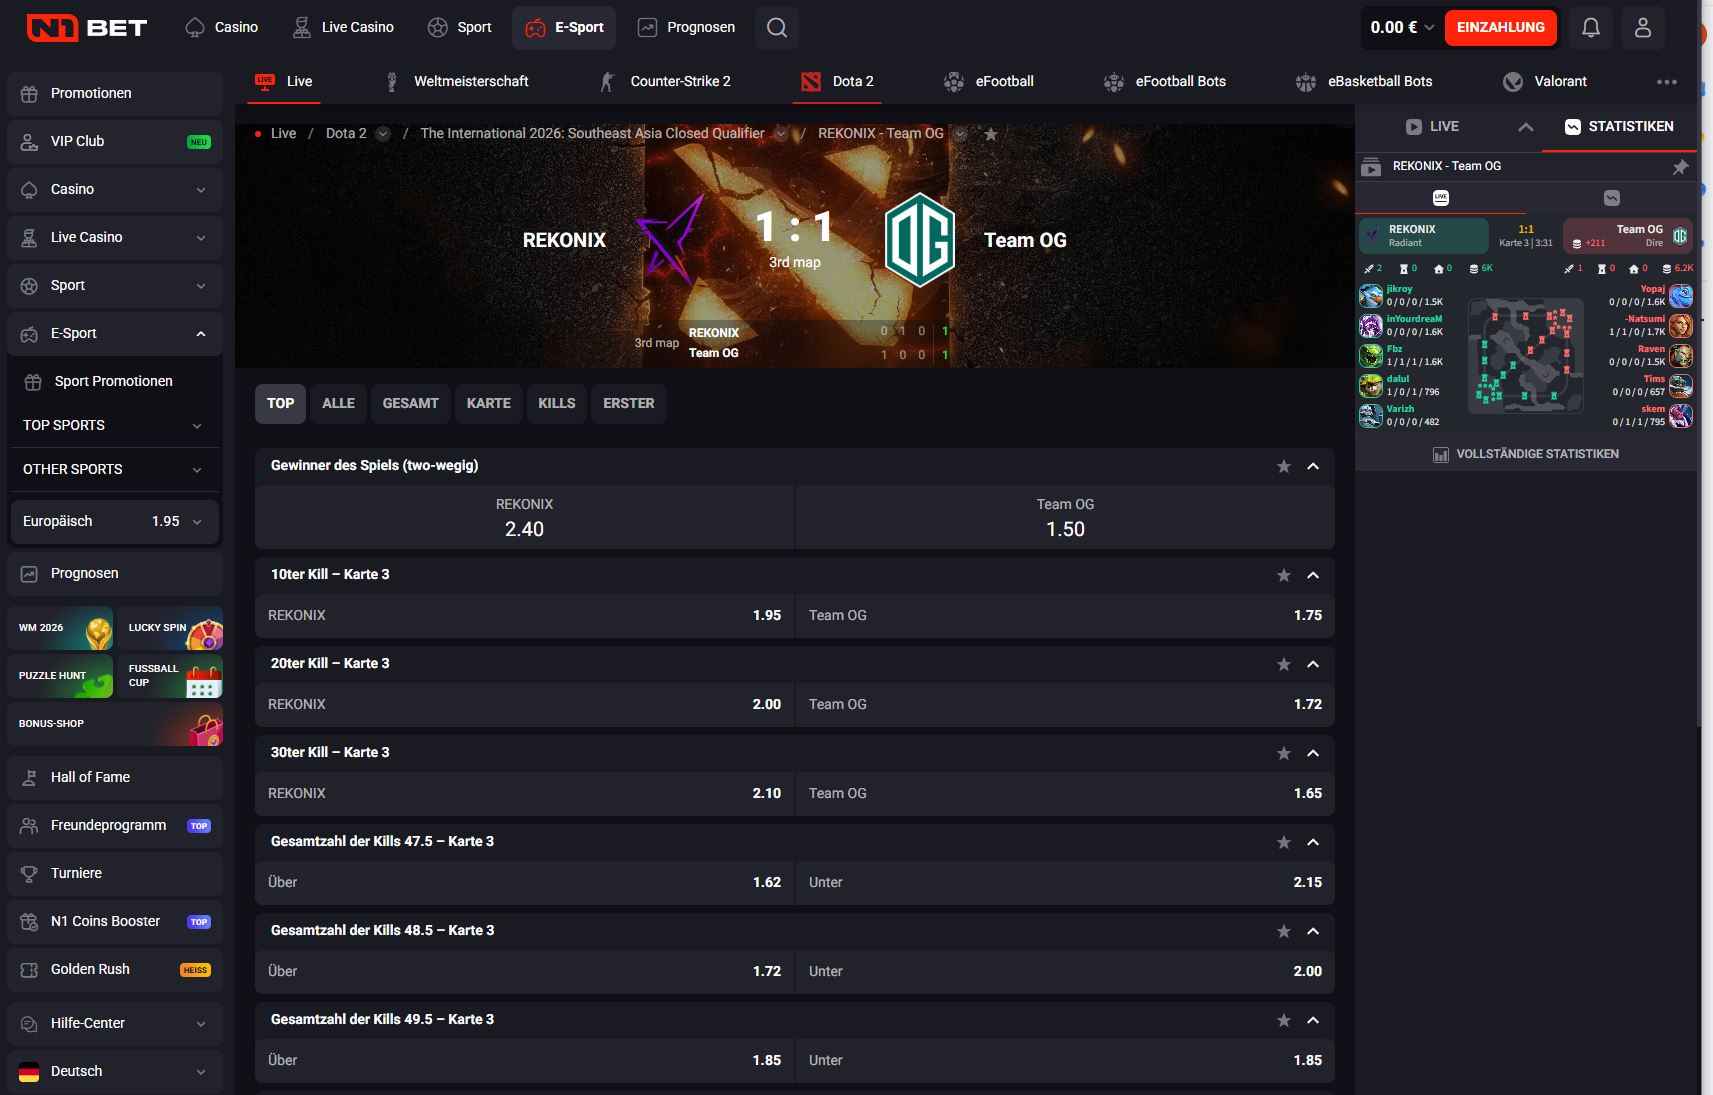Viewport: 1713px width, 1095px height.
Task: Click the Team OG logo in match header
Action: tap(920, 240)
